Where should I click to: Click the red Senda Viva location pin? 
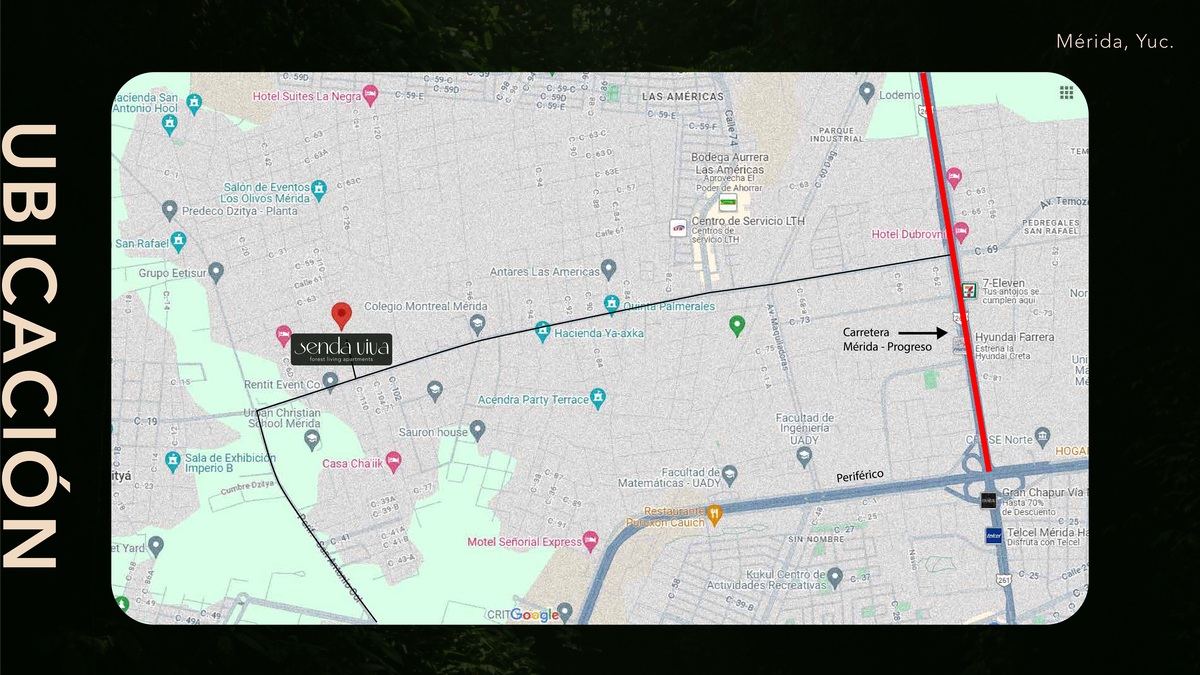pos(341,314)
